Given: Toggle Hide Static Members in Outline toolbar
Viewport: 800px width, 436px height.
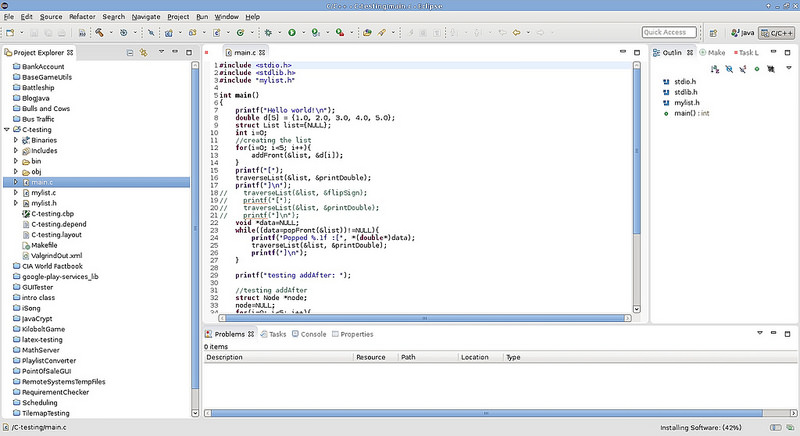Looking at the screenshot, I should (743, 69).
